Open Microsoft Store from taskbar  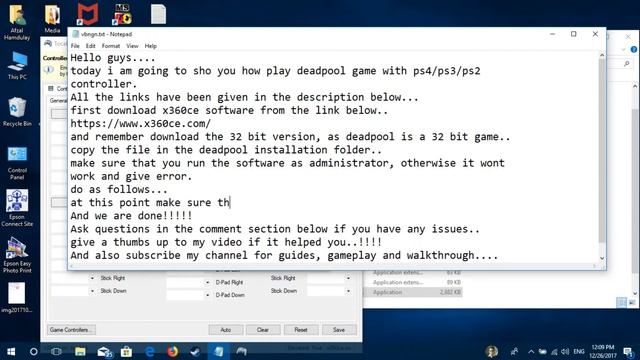[x=127, y=351]
